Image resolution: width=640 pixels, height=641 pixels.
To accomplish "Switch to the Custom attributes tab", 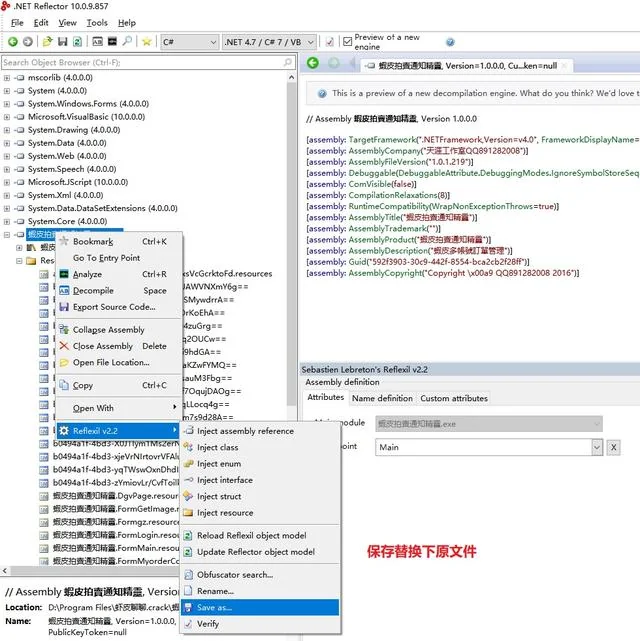I will click(x=454, y=398).
